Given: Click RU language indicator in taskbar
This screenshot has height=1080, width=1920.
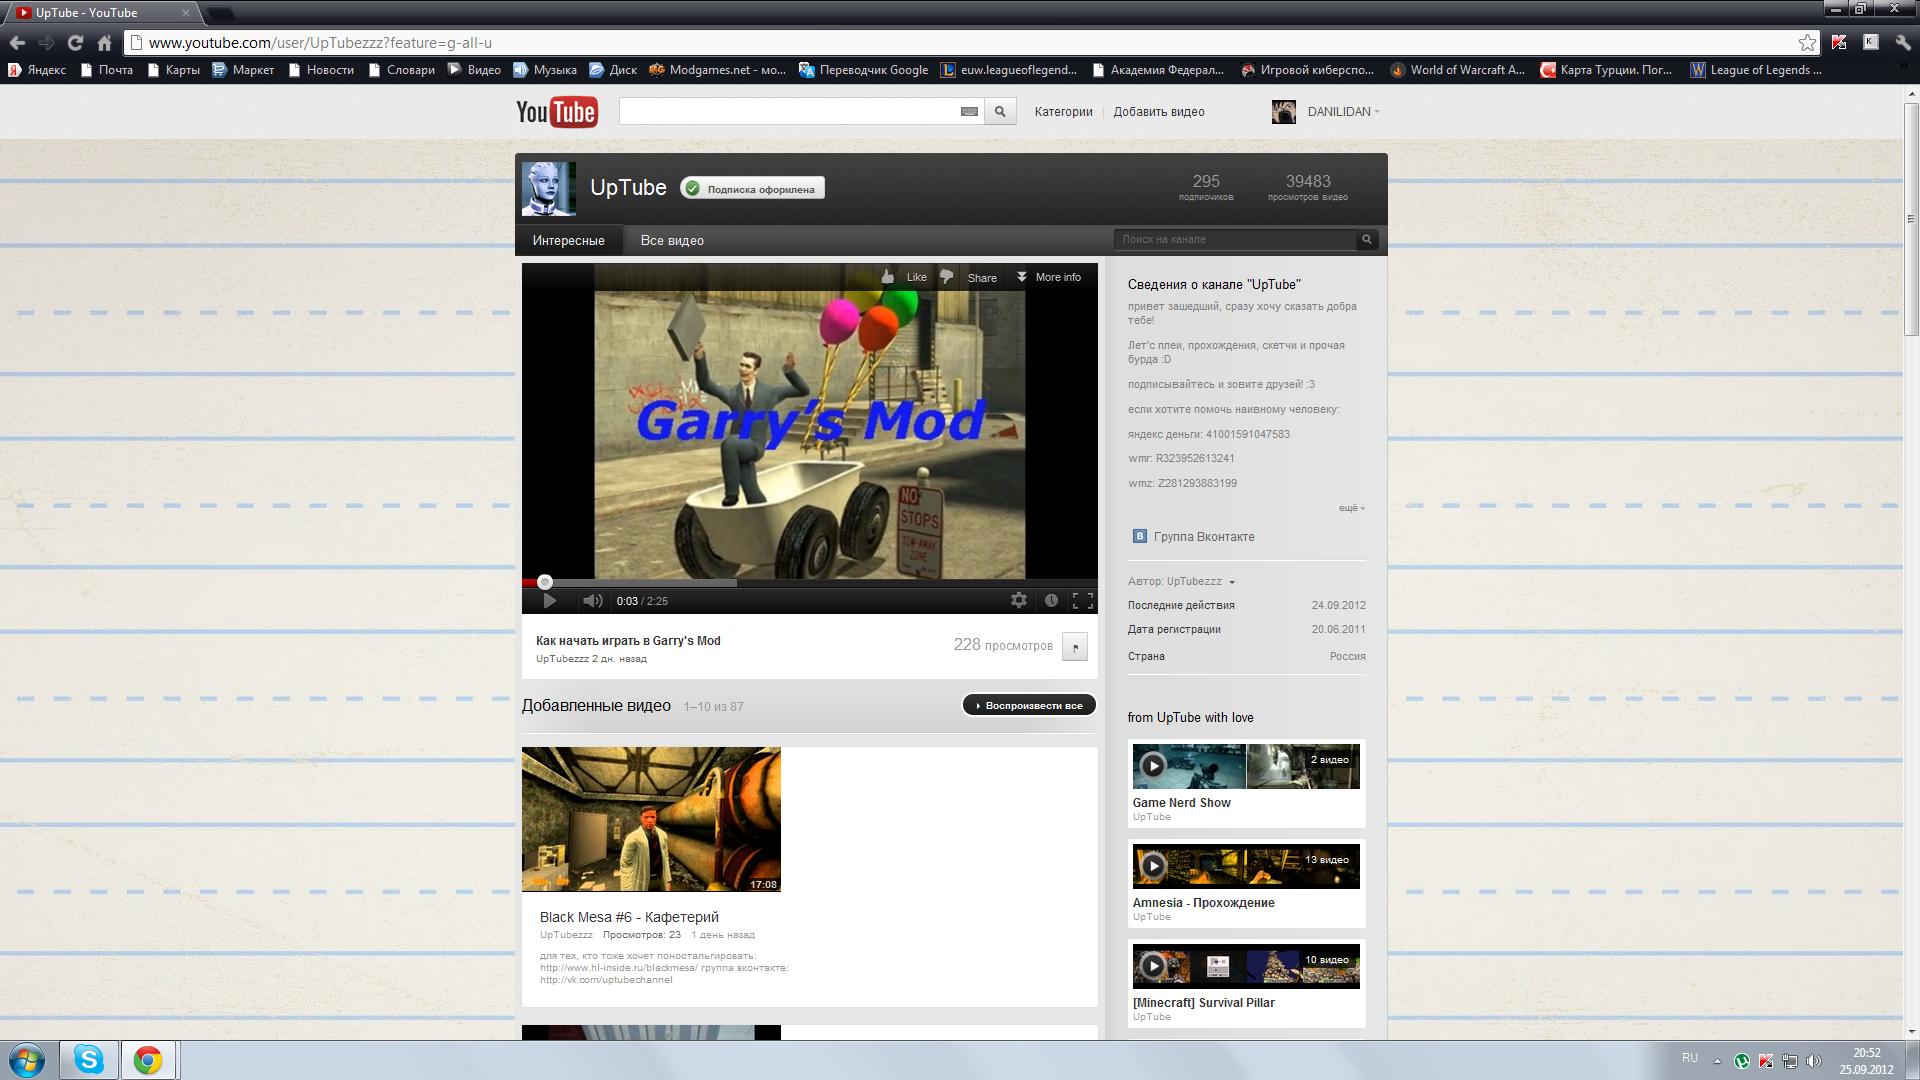Looking at the screenshot, I should tap(1689, 1058).
